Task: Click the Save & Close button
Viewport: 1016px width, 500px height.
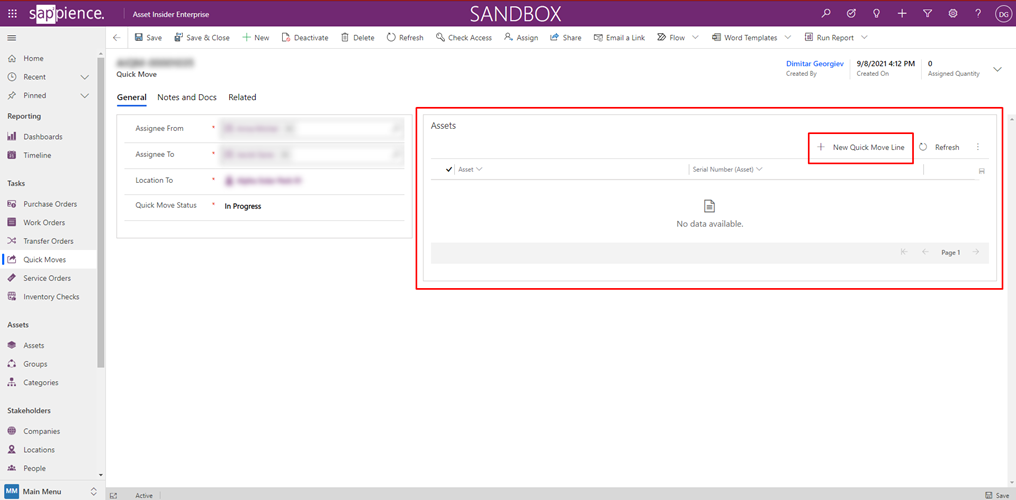Action: [x=201, y=38]
